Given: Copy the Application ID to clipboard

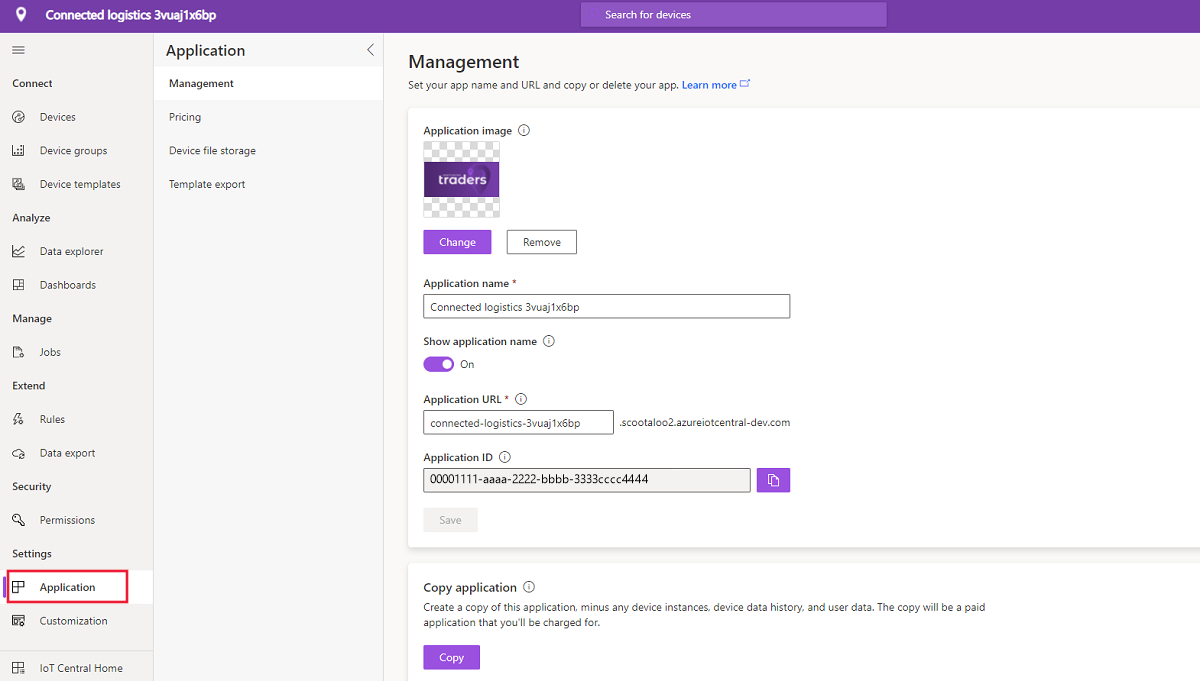Looking at the screenshot, I should [x=773, y=480].
